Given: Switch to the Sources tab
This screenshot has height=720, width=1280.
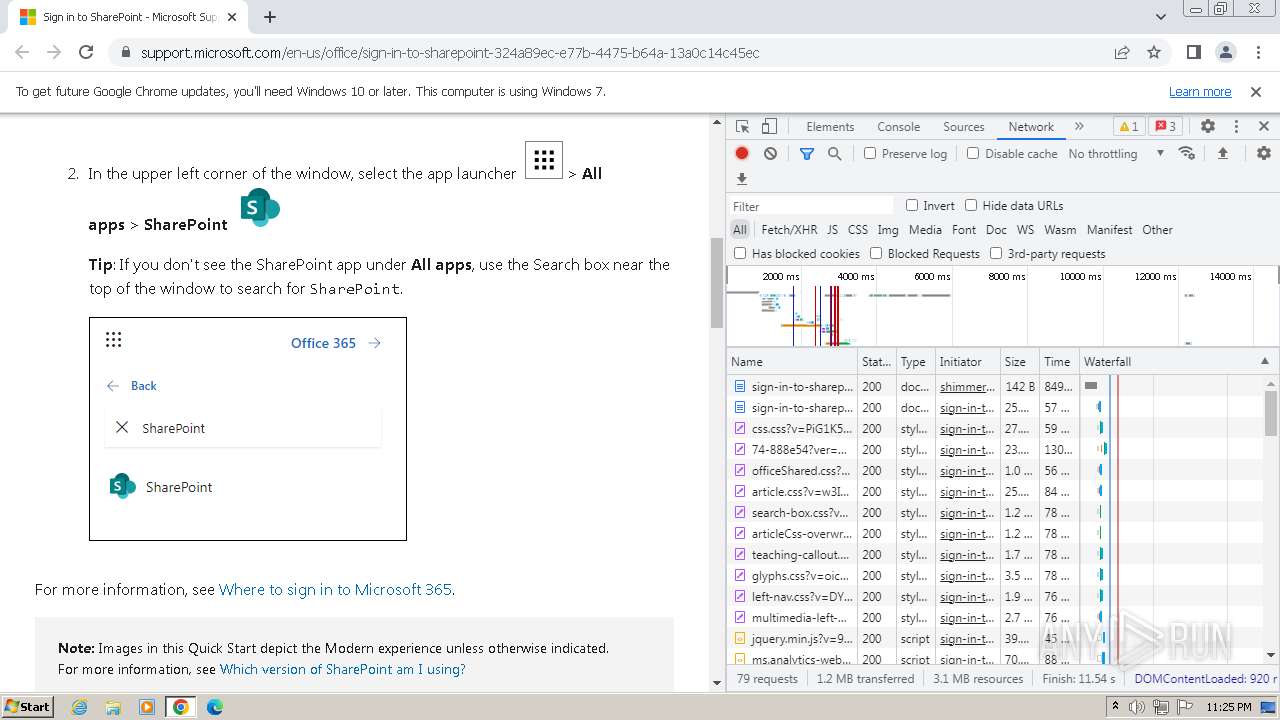Looking at the screenshot, I should [964, 126].
